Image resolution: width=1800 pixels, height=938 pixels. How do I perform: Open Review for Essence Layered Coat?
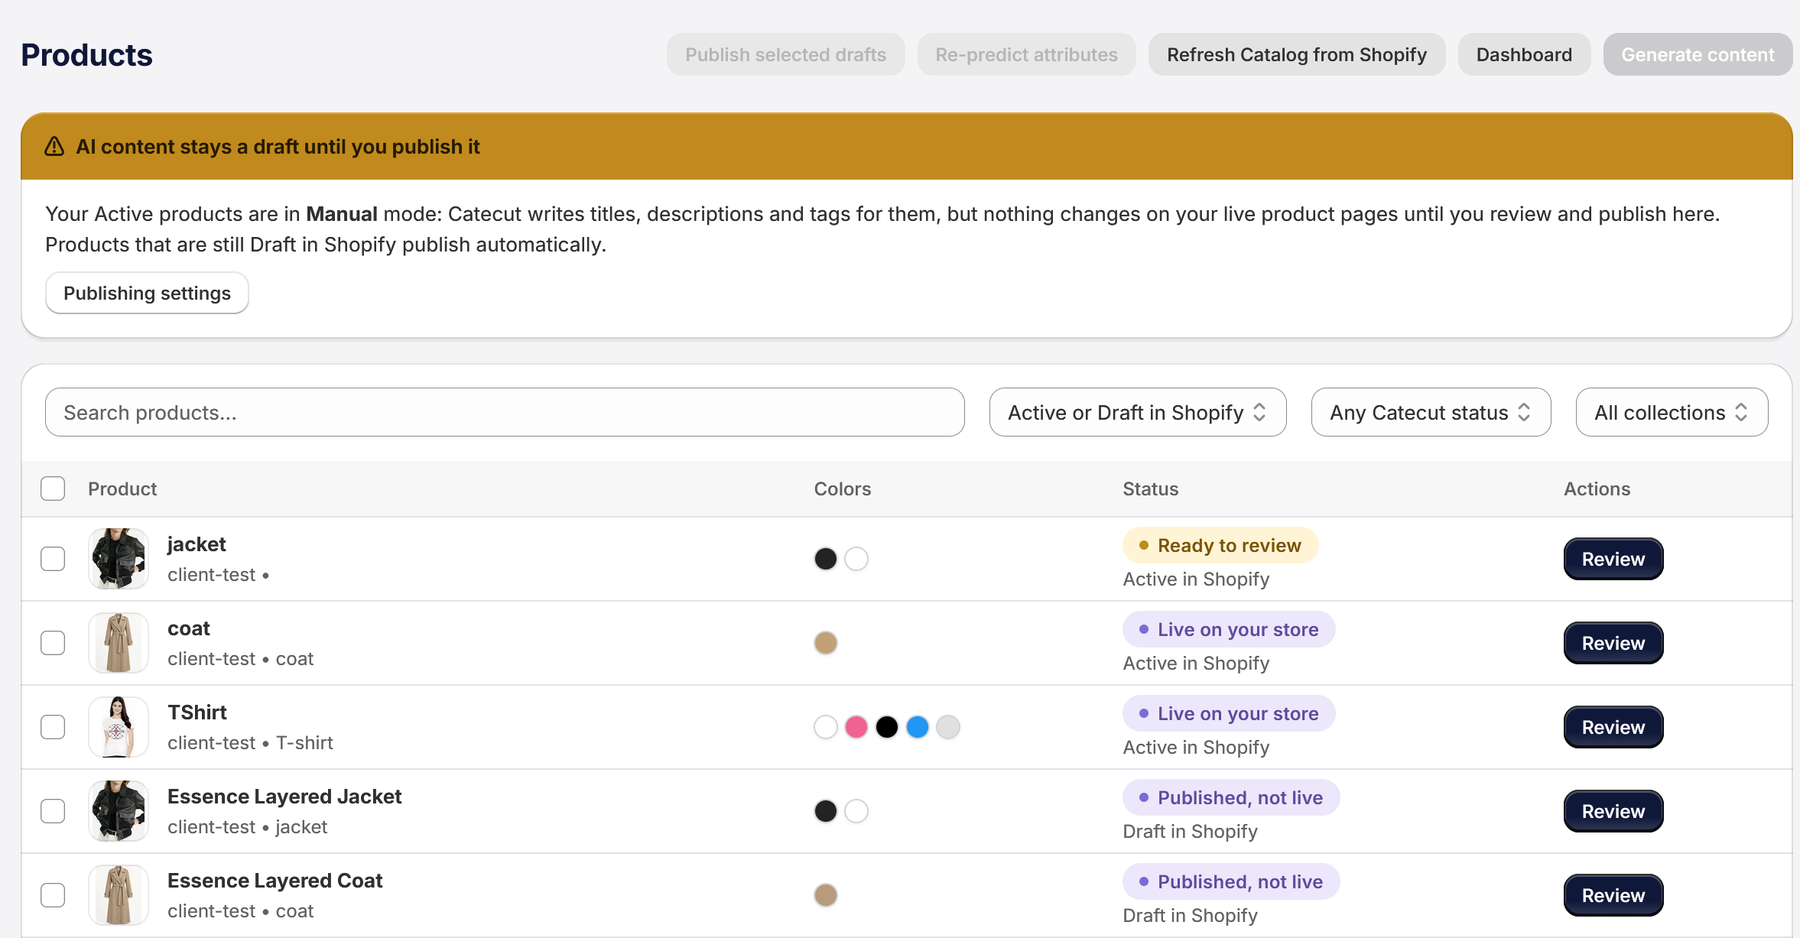tap(1613, 895)
